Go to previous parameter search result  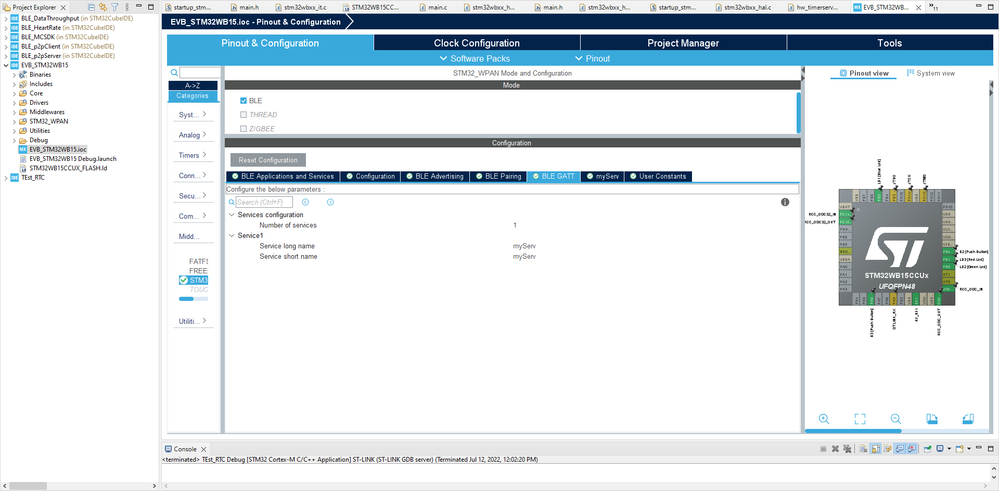coord(305,202)
